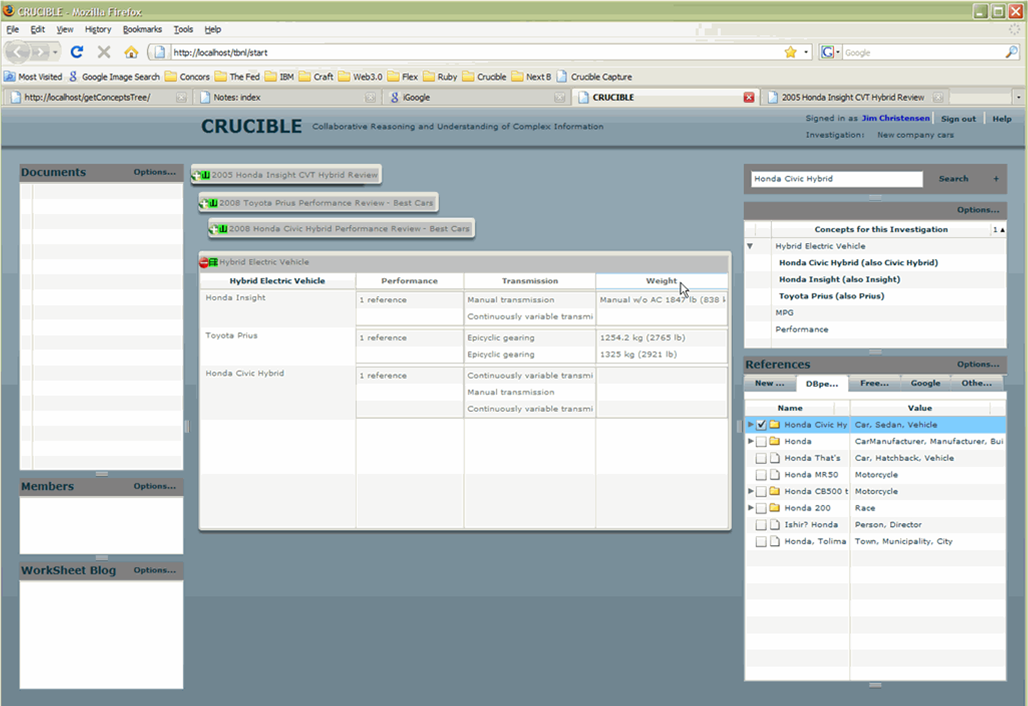Close the CRUCIBLE browser tab

click(x=749, y=97)
